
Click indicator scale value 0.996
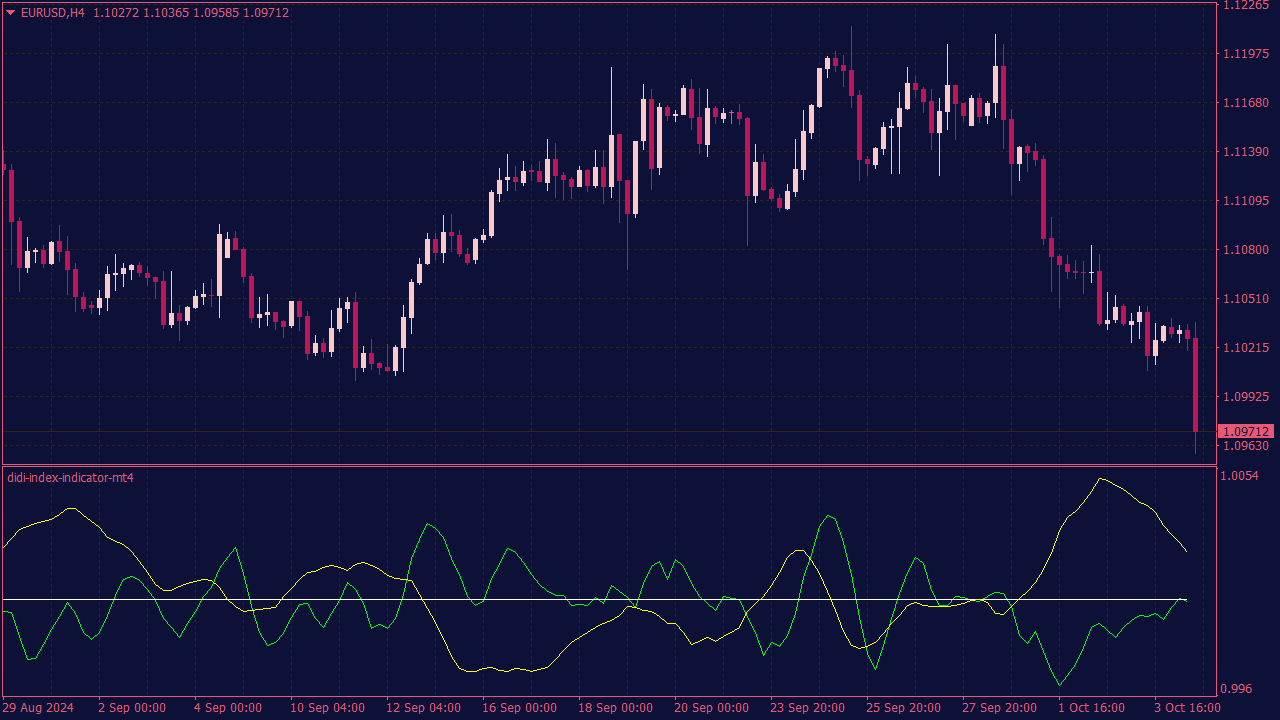coord(1236,689)
